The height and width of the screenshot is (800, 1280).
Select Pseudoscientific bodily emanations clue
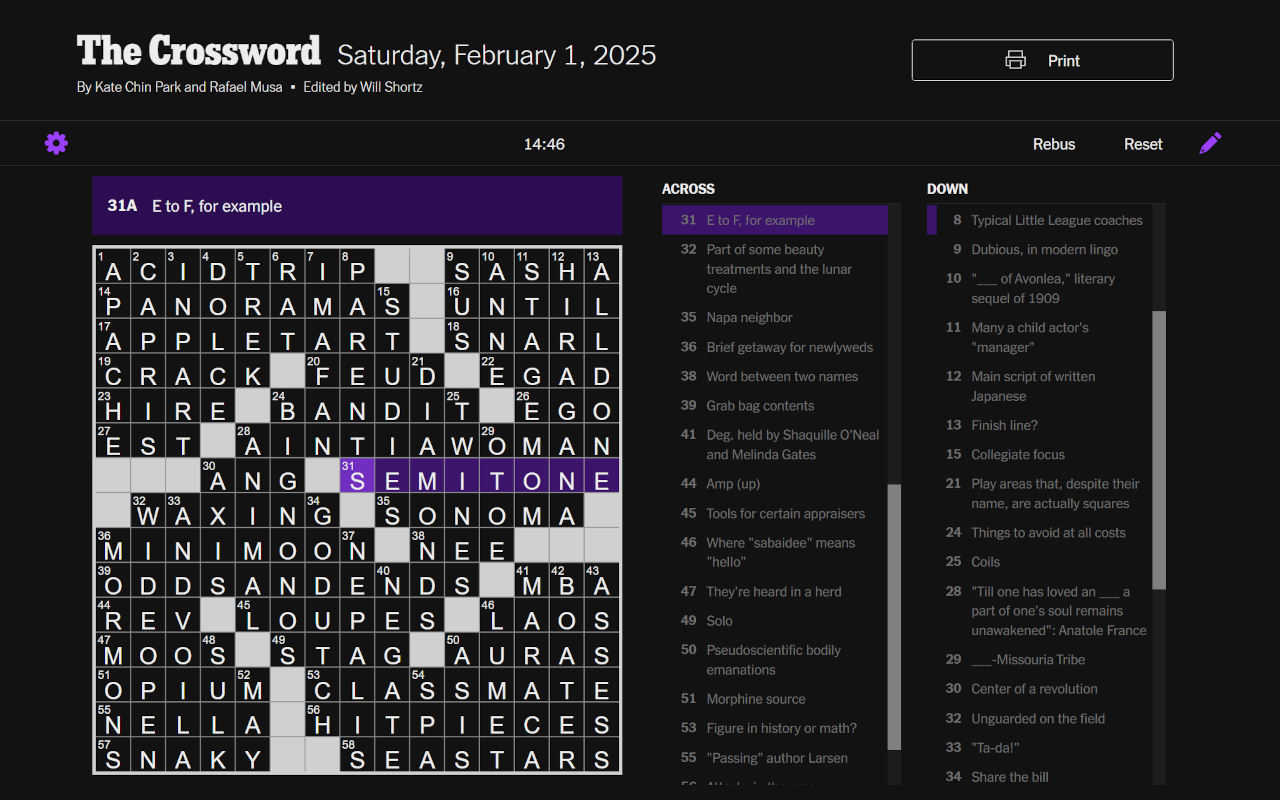coord(775,660)
